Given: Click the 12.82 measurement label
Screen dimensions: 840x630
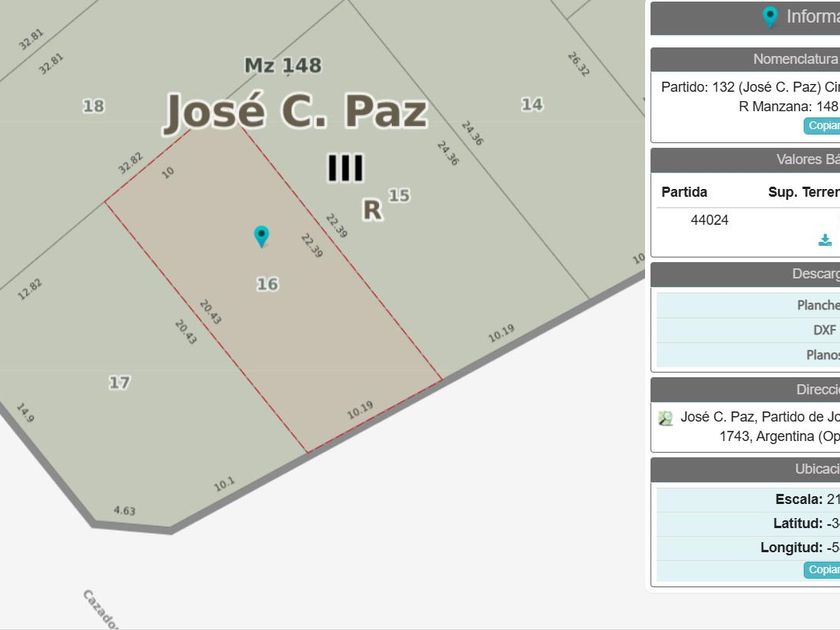Looking at the screenshot, I should coord(29,290).
